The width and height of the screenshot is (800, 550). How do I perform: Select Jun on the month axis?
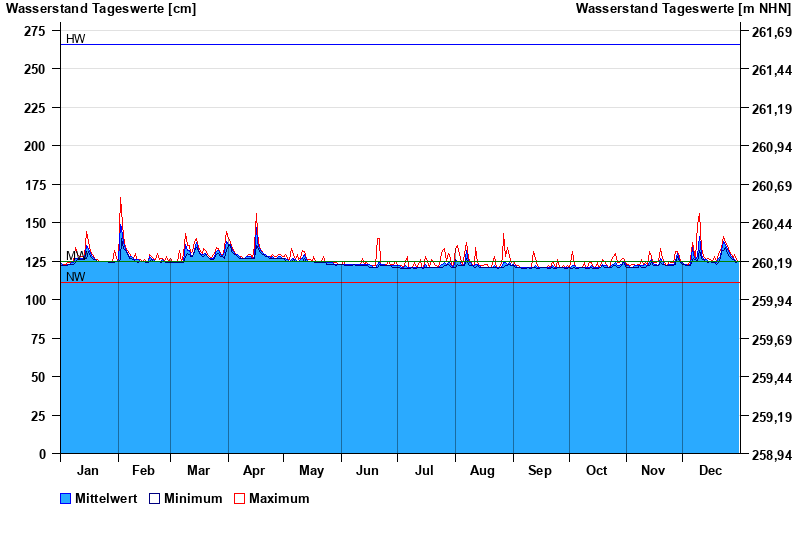tap(367, 471)
